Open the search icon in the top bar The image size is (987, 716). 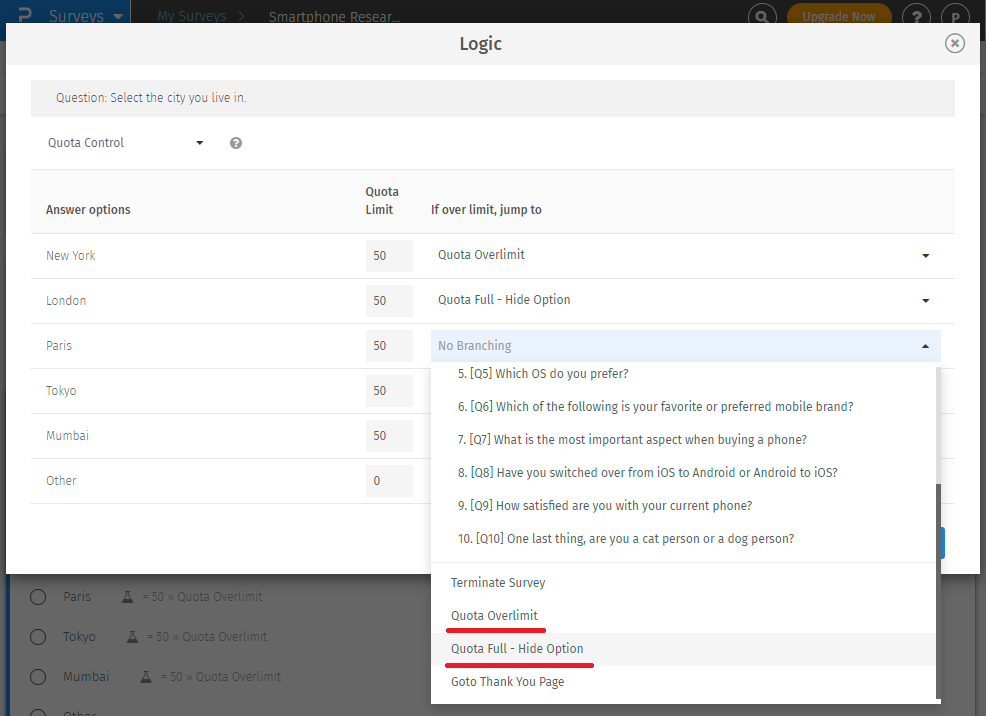tap(762, 16)
